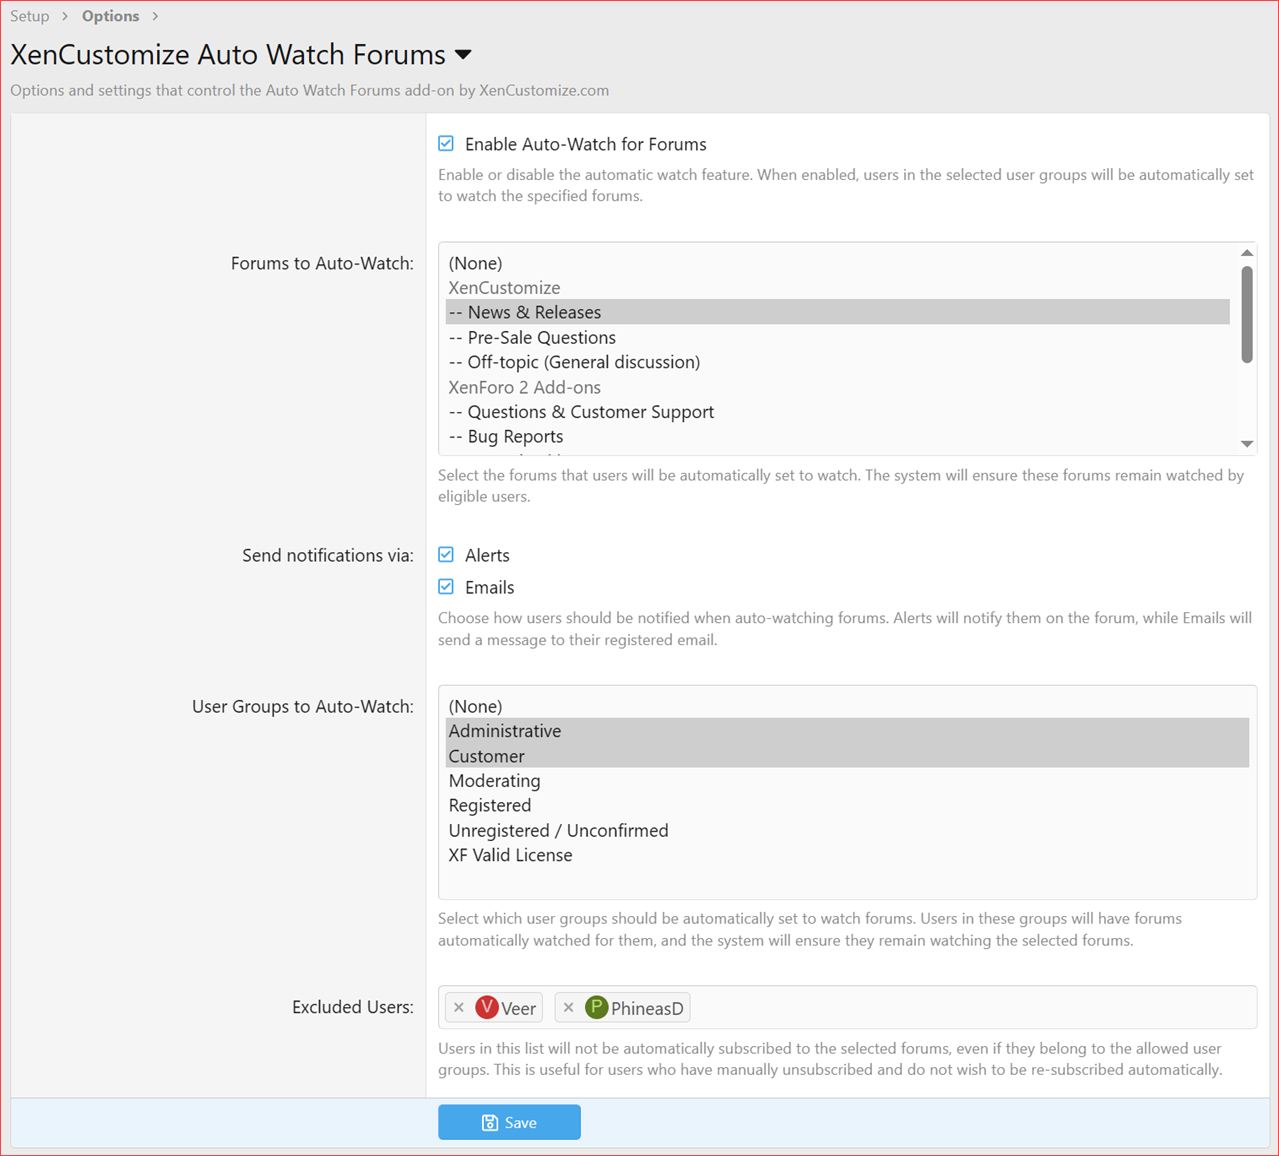The height and width of the screenshot is (1156, 1279).
Task: Select Off-topic (General discussion) forum
Action: pos(838,362)
